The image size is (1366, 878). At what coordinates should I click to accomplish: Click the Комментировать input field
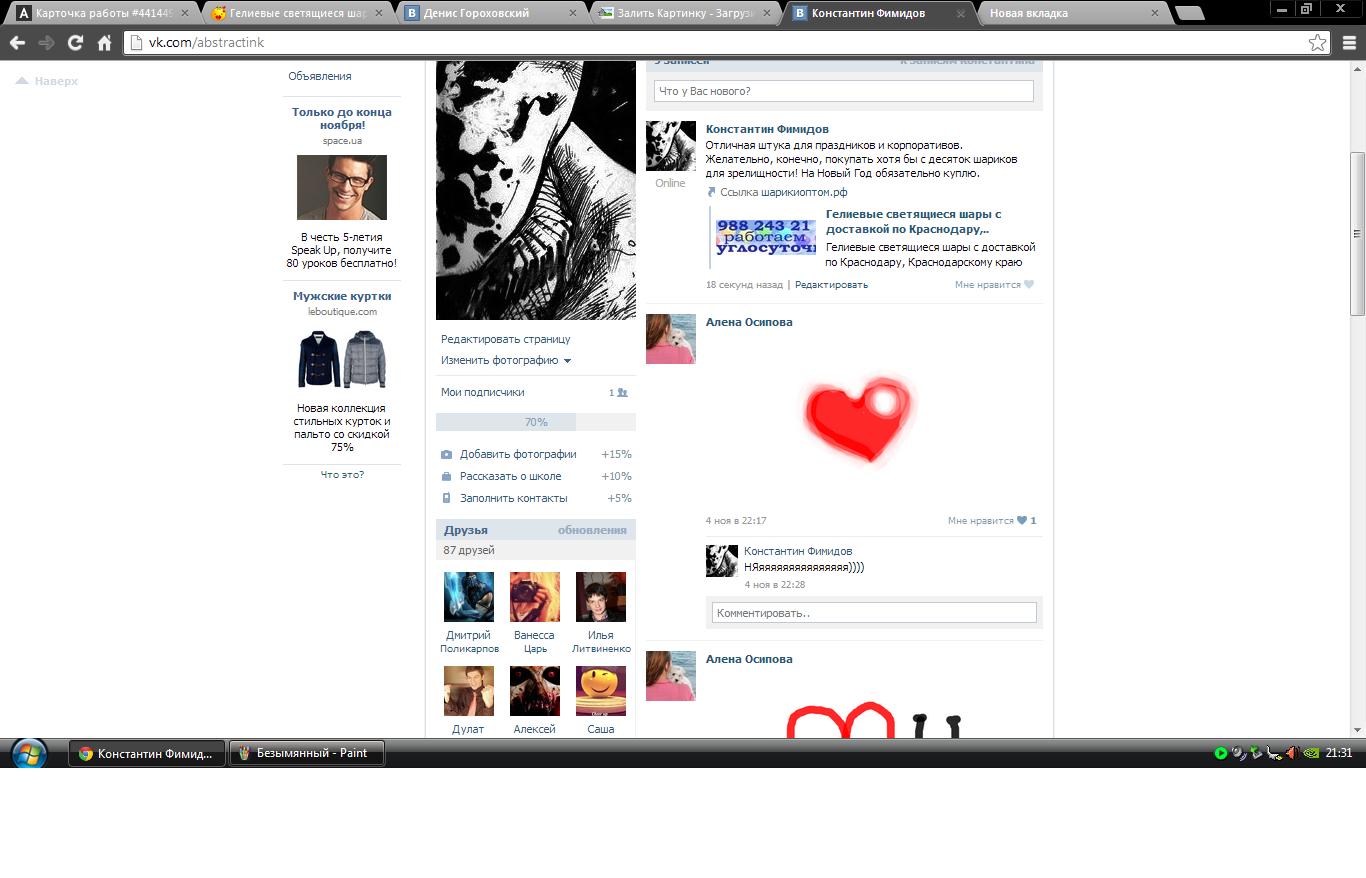coord(874,613)
